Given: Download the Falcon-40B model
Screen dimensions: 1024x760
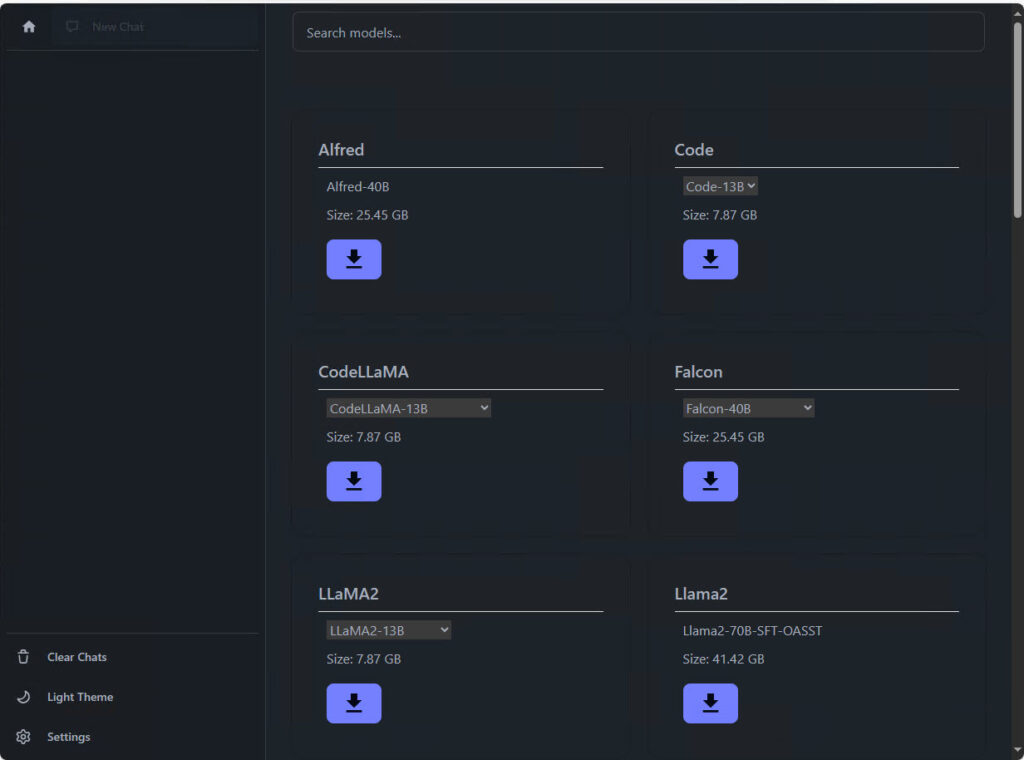Looking at the screenshot, I should 711,481.
